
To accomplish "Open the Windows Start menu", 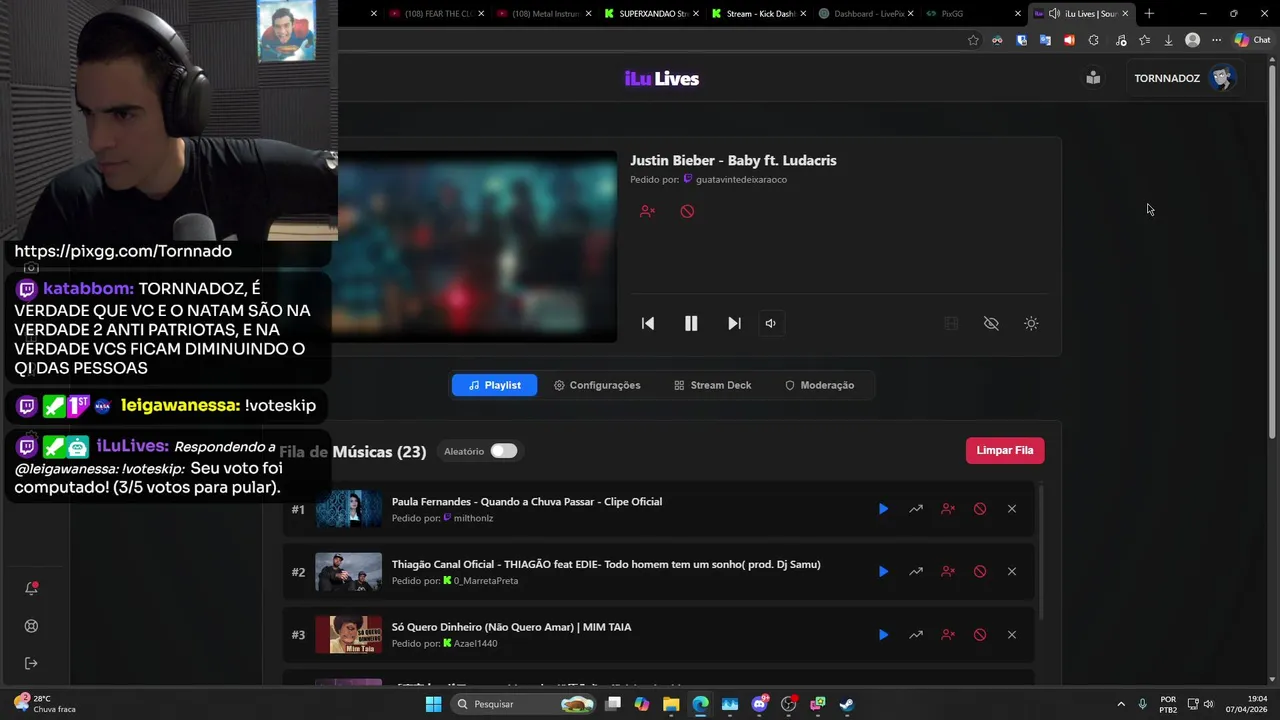I will point(433,704).
